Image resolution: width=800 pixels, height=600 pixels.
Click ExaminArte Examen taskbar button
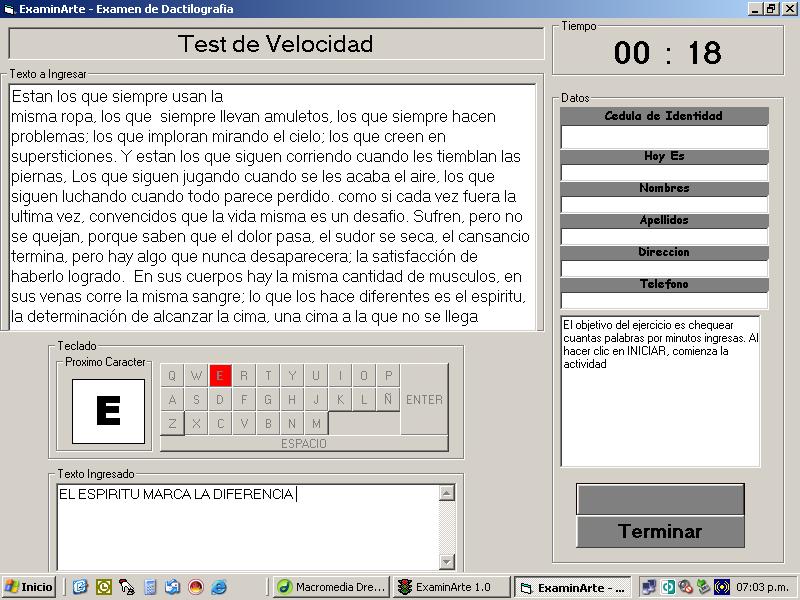coord(572,587)
